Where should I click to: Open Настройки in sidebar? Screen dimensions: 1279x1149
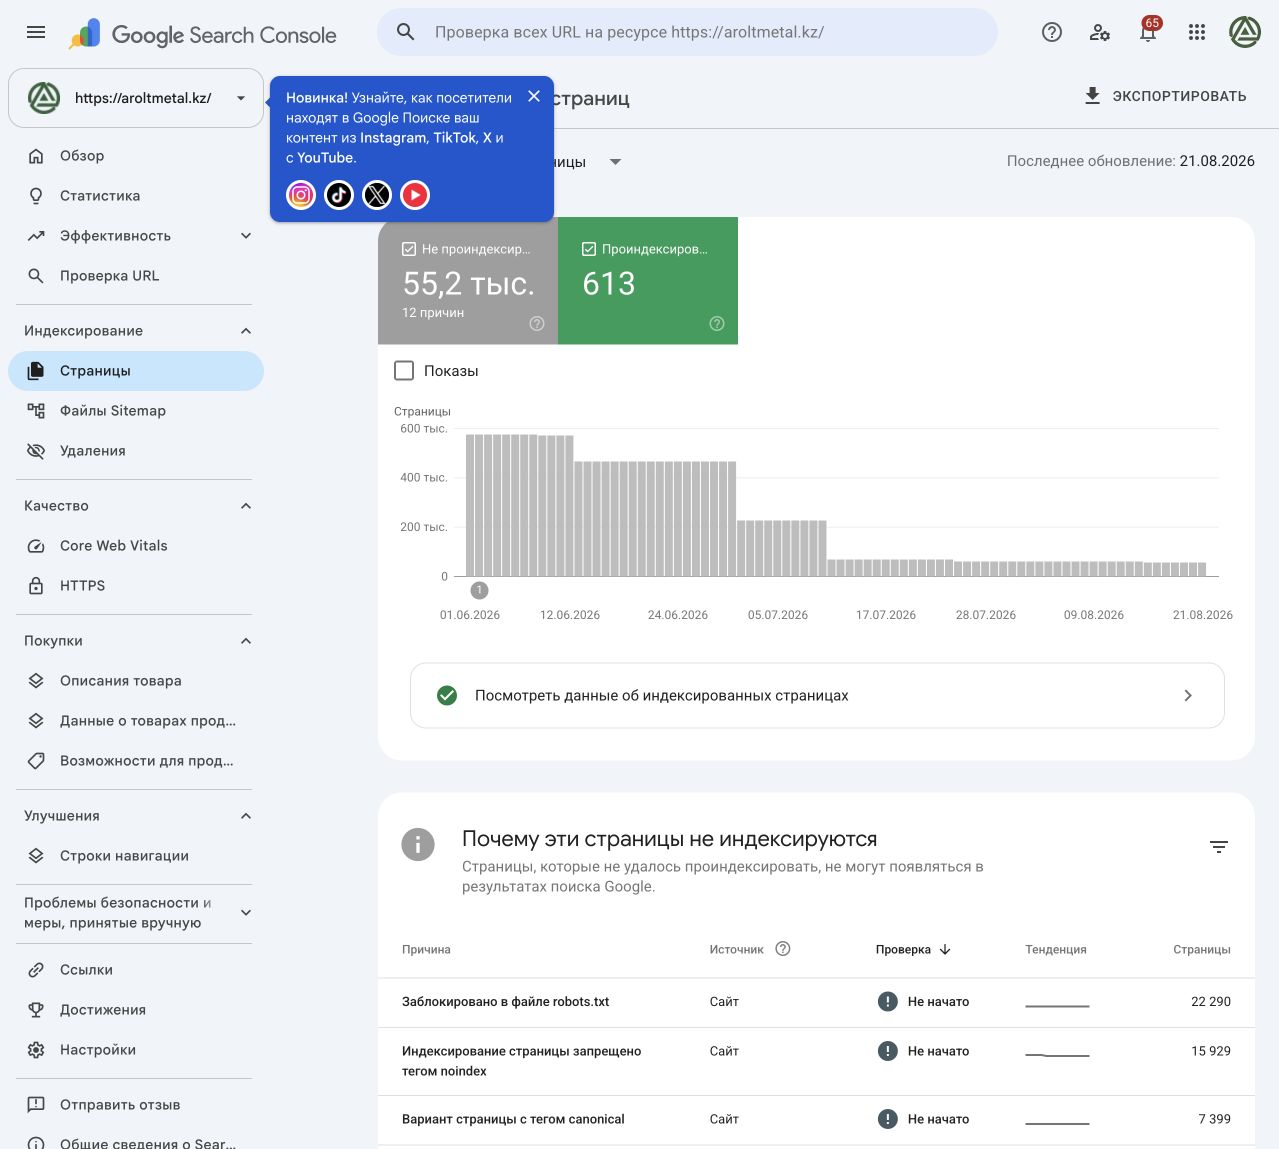tap(136, 1050)
